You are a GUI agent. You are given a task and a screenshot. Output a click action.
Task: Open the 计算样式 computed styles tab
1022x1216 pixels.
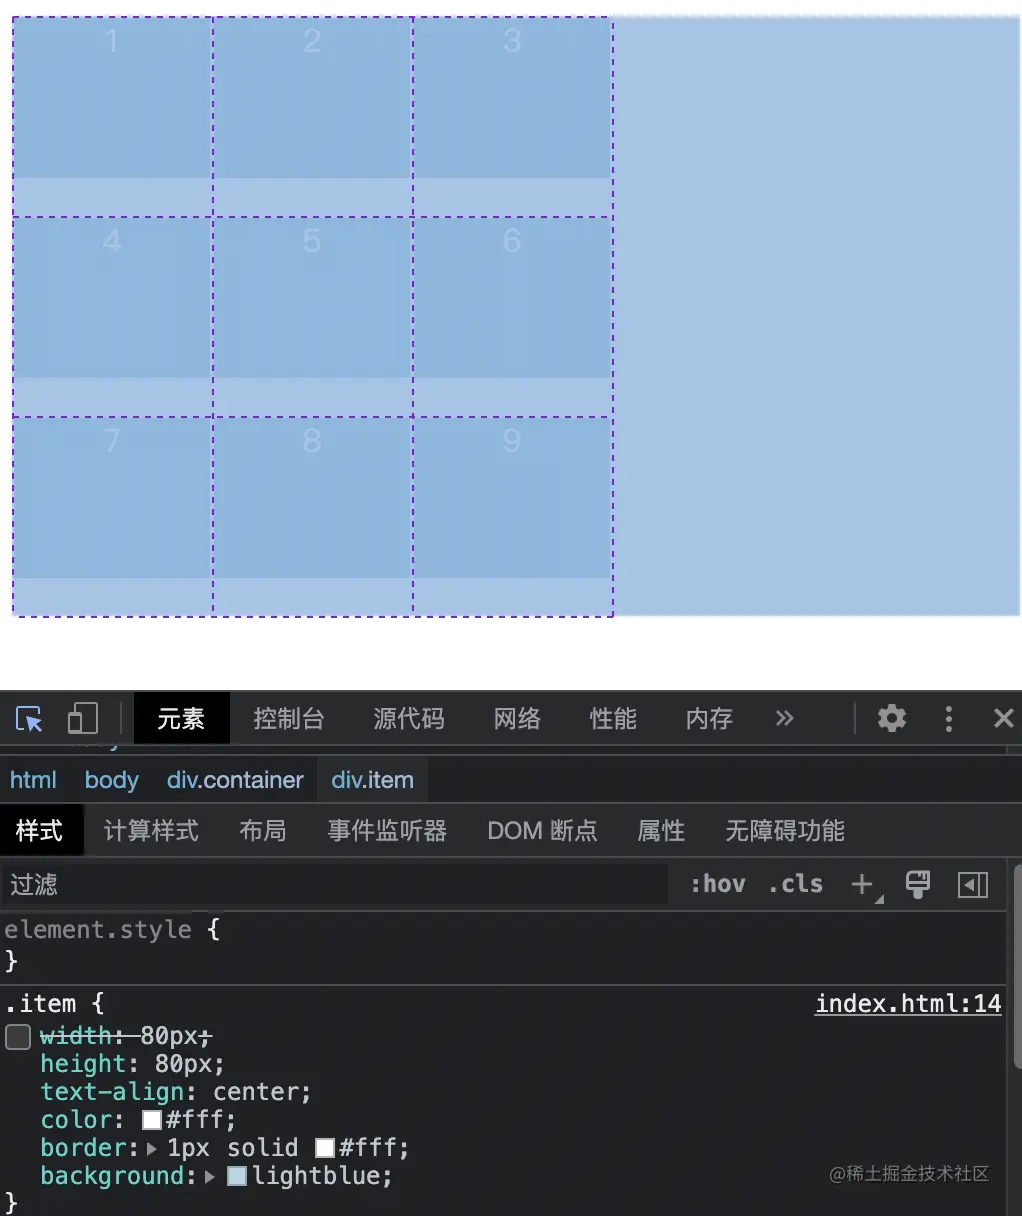150,830
